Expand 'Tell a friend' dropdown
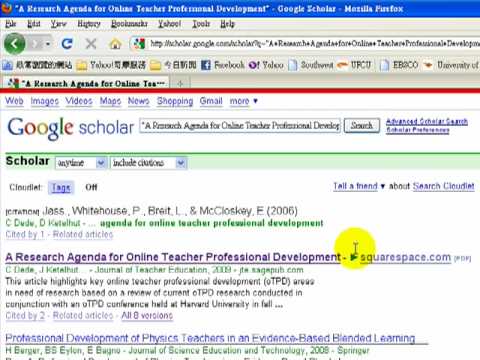 click(x=359, y=186)
